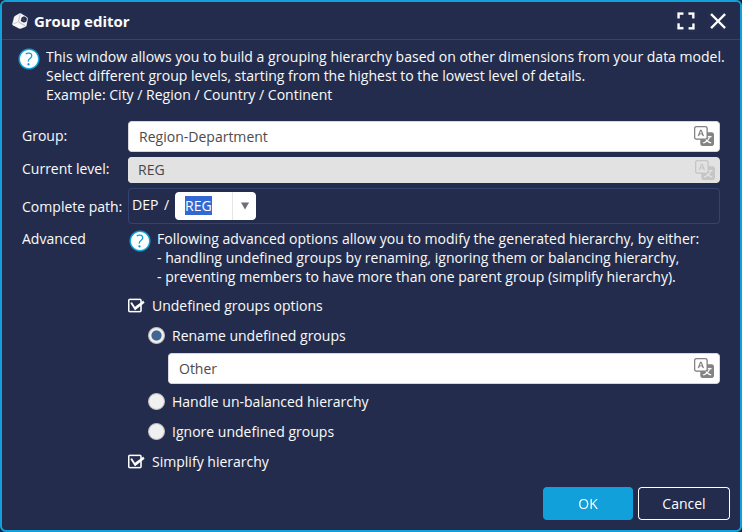Disable the Simplify hierarchy checkbox
The width and height of the screenshot is (742, 532).
tap(136, 462)
